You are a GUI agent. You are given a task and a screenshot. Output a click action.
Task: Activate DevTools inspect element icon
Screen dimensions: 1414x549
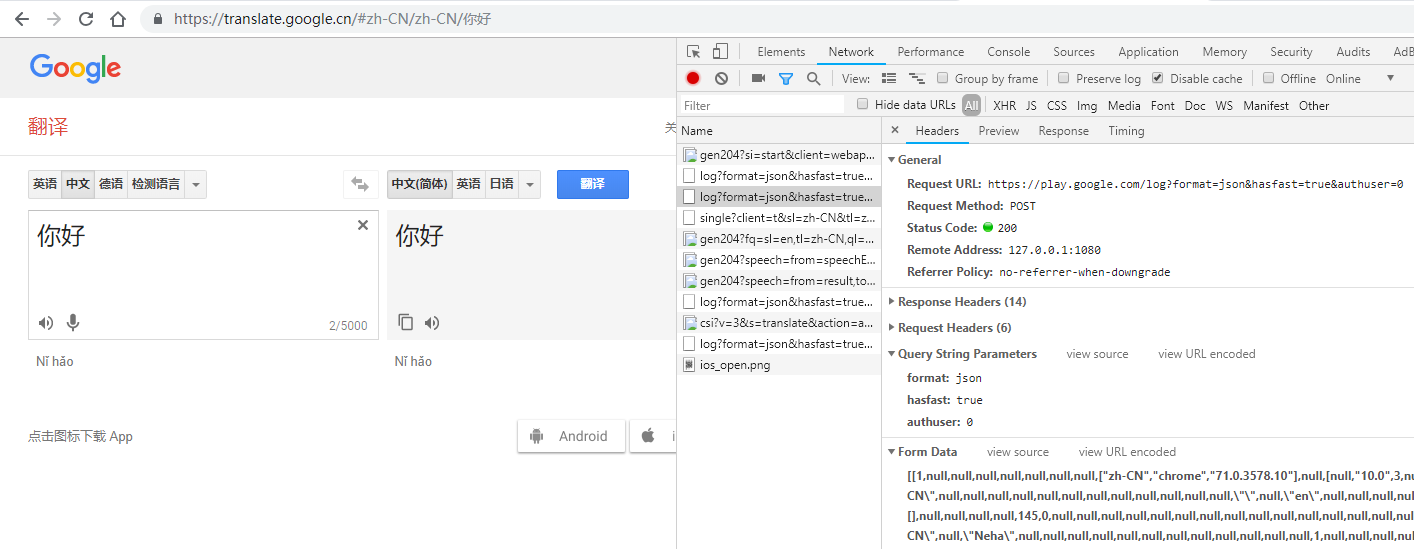click(694, 52)
